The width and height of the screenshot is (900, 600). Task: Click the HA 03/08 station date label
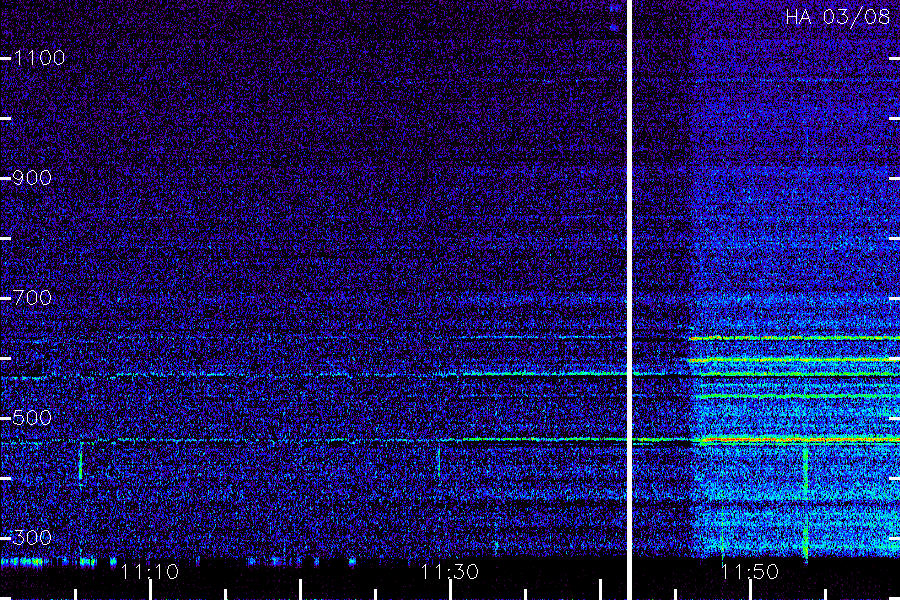pyautogui.click(x=837, y=17)
